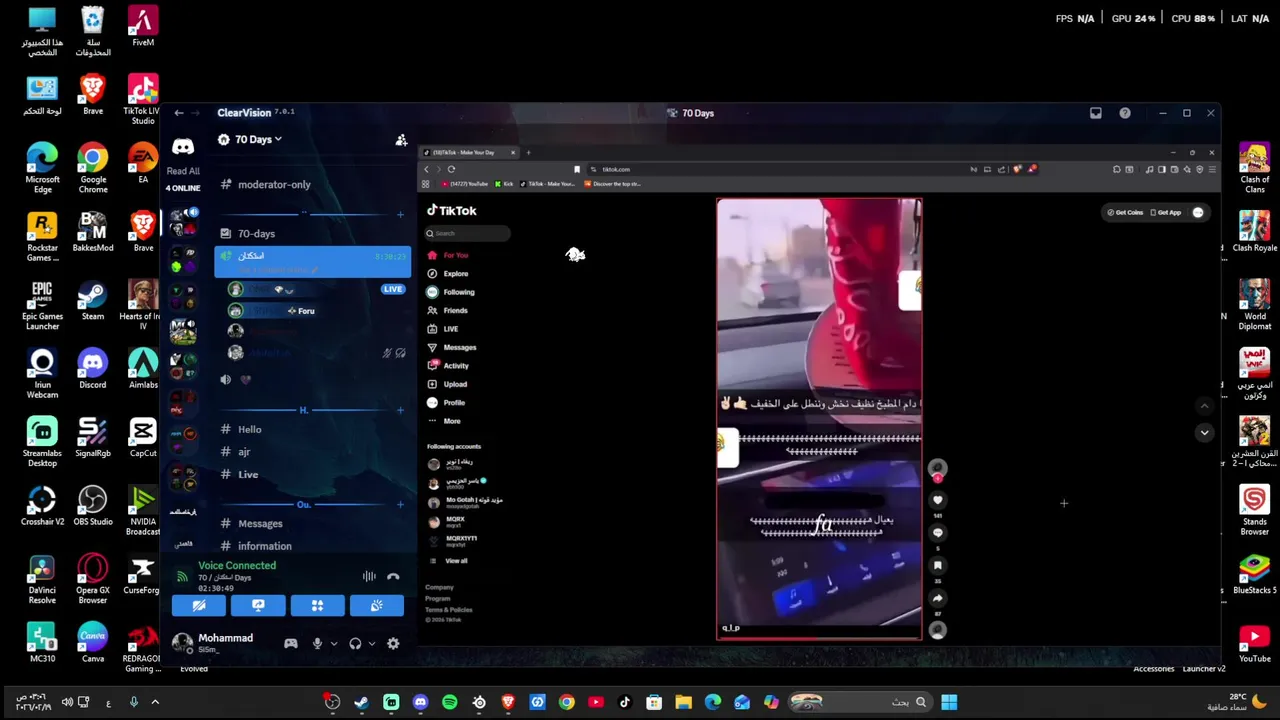Open OBS Studio desktop icon
Screen dimensions: 1280x720
pos(93,504)
